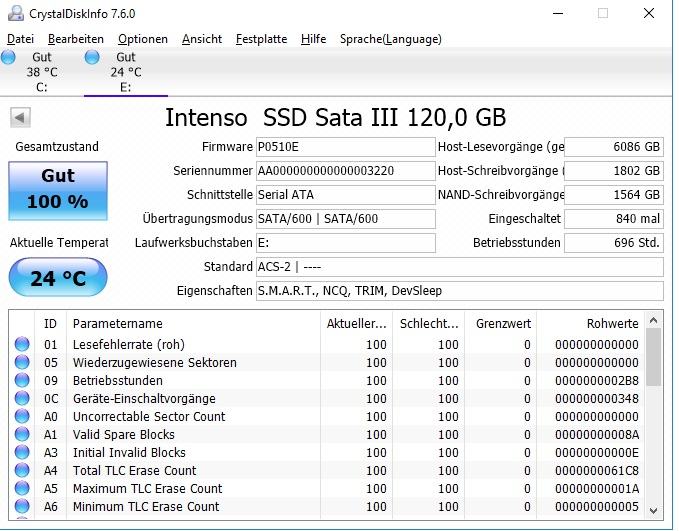Click status orb of Lesefehlerrate (roh) row

[22, 344]
